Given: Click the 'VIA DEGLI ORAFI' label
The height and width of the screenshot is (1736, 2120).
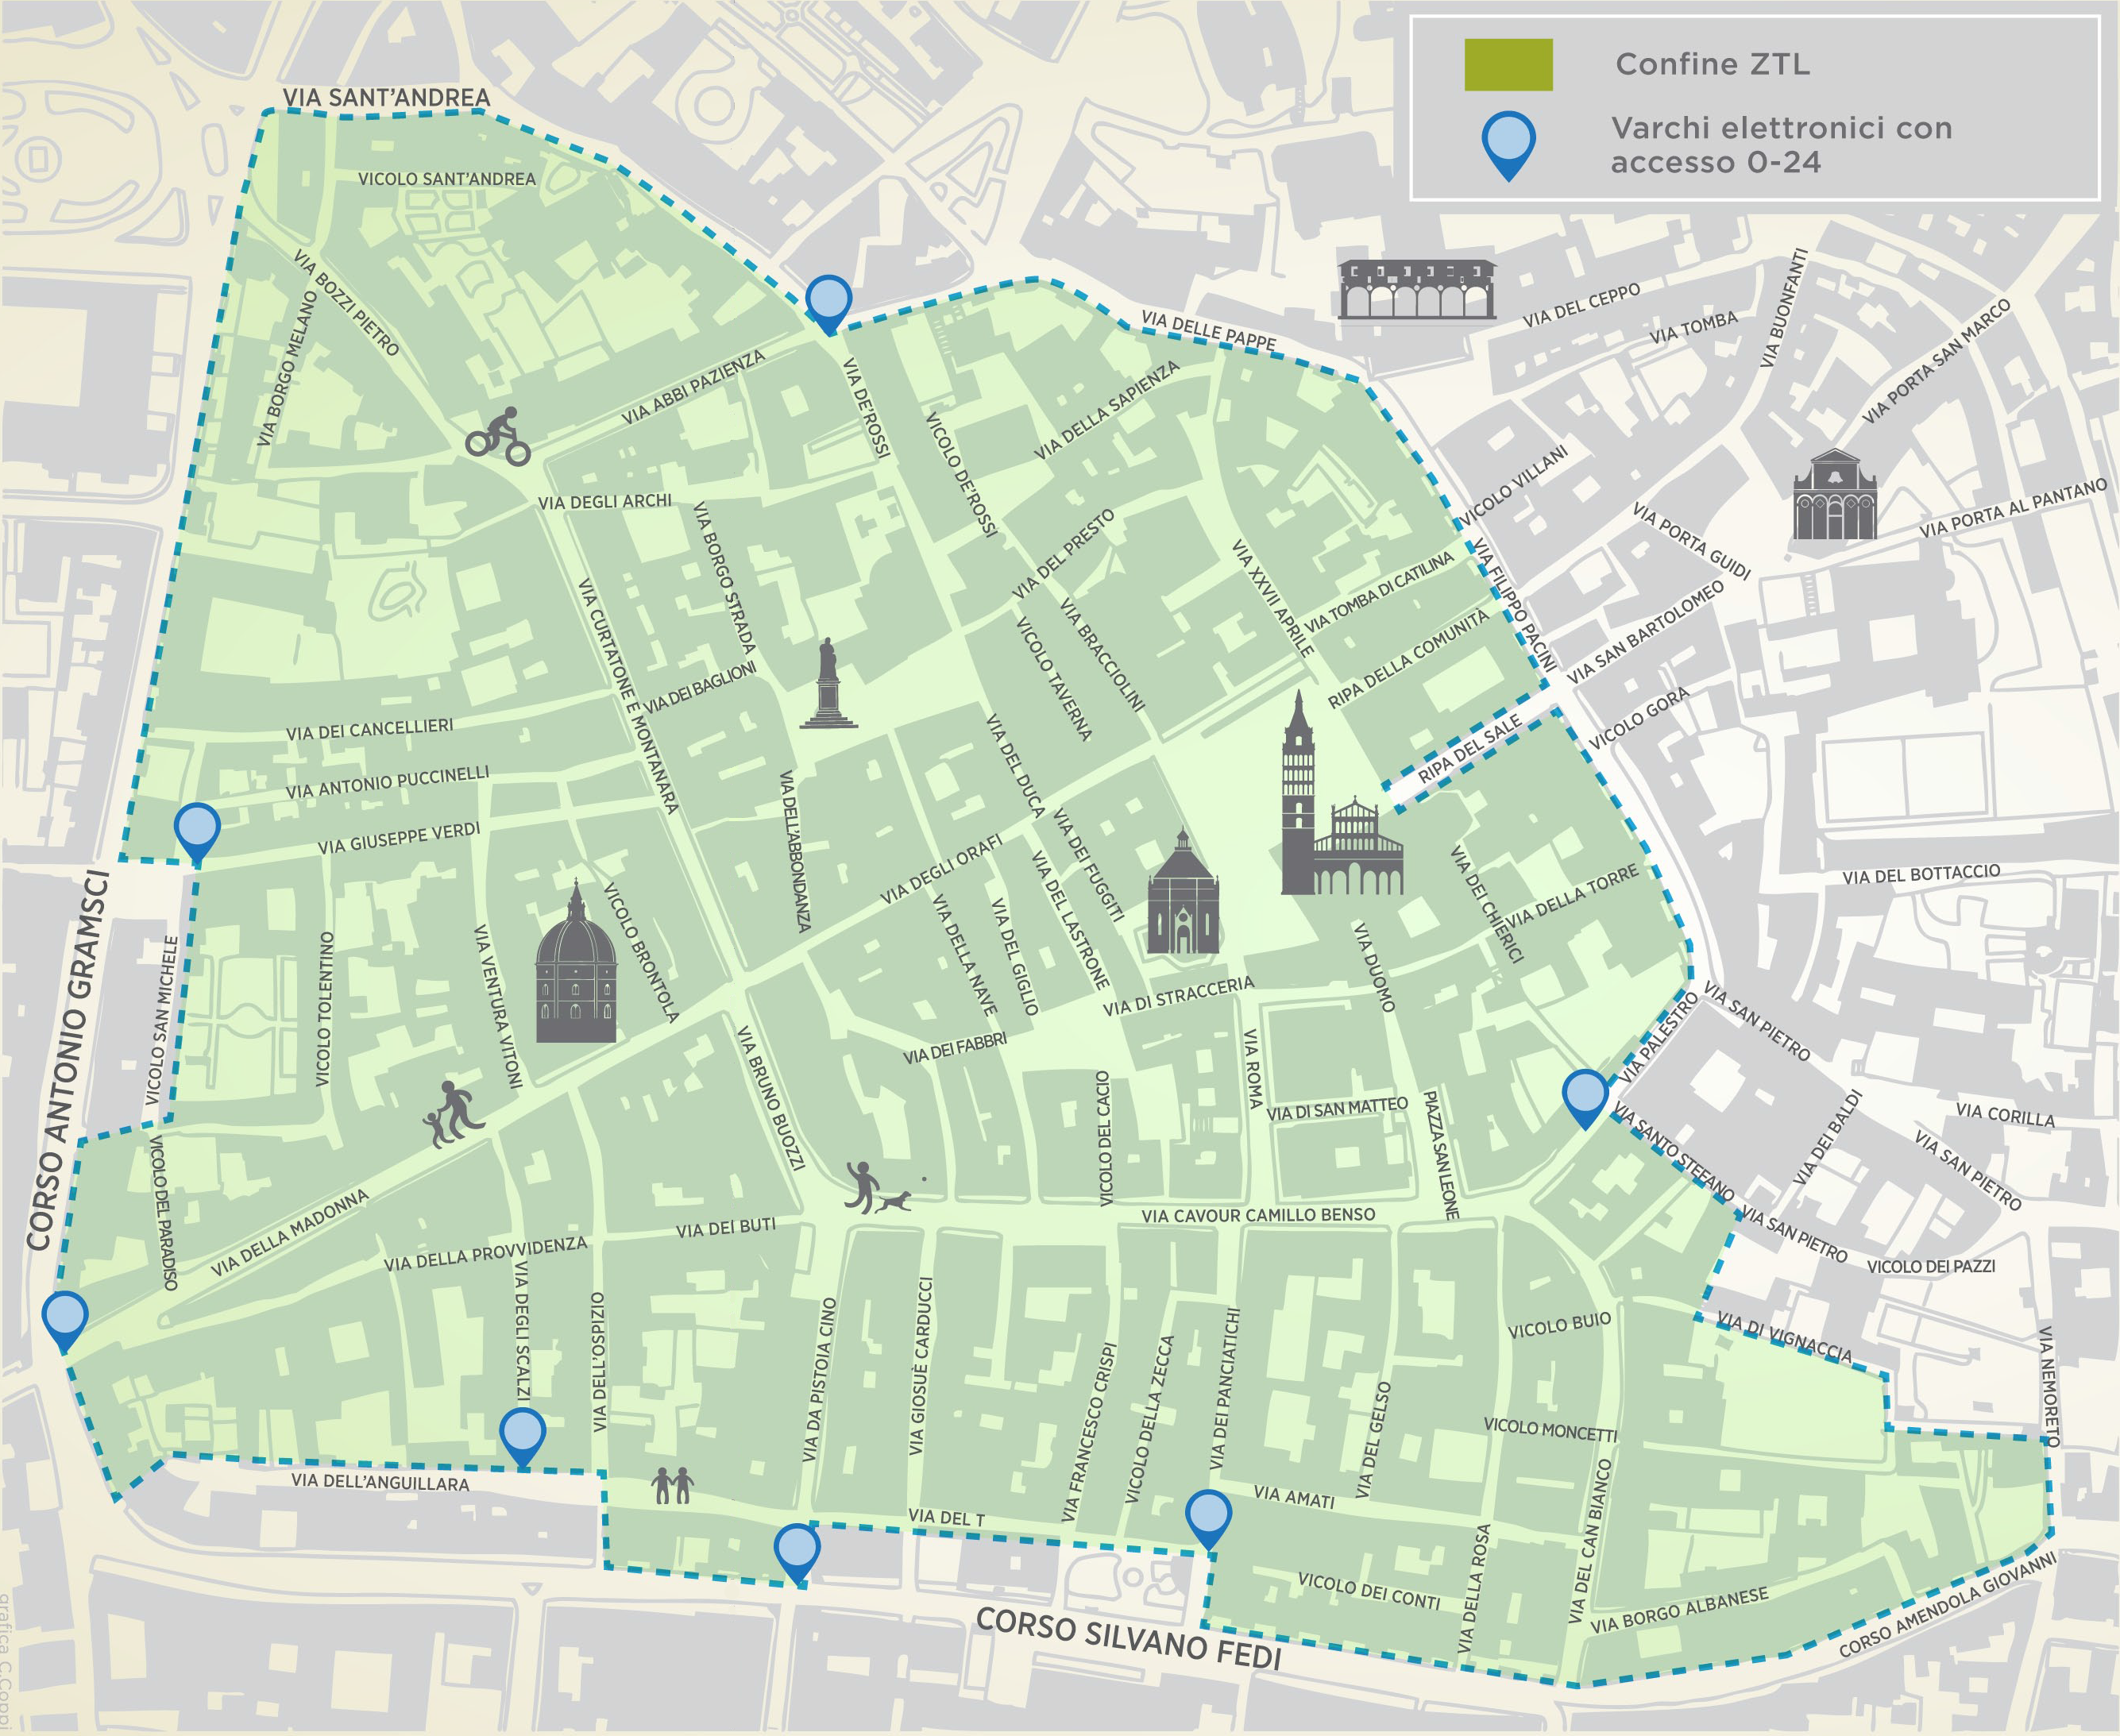Looking at the screenshot, I should point(941,870).
